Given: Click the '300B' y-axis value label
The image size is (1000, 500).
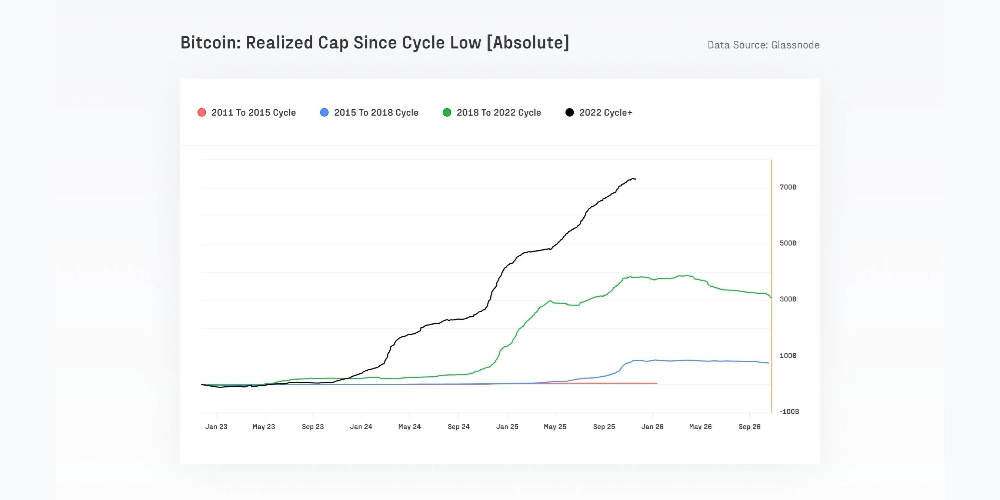Looking at the screenshot, I should pos(788,300).
